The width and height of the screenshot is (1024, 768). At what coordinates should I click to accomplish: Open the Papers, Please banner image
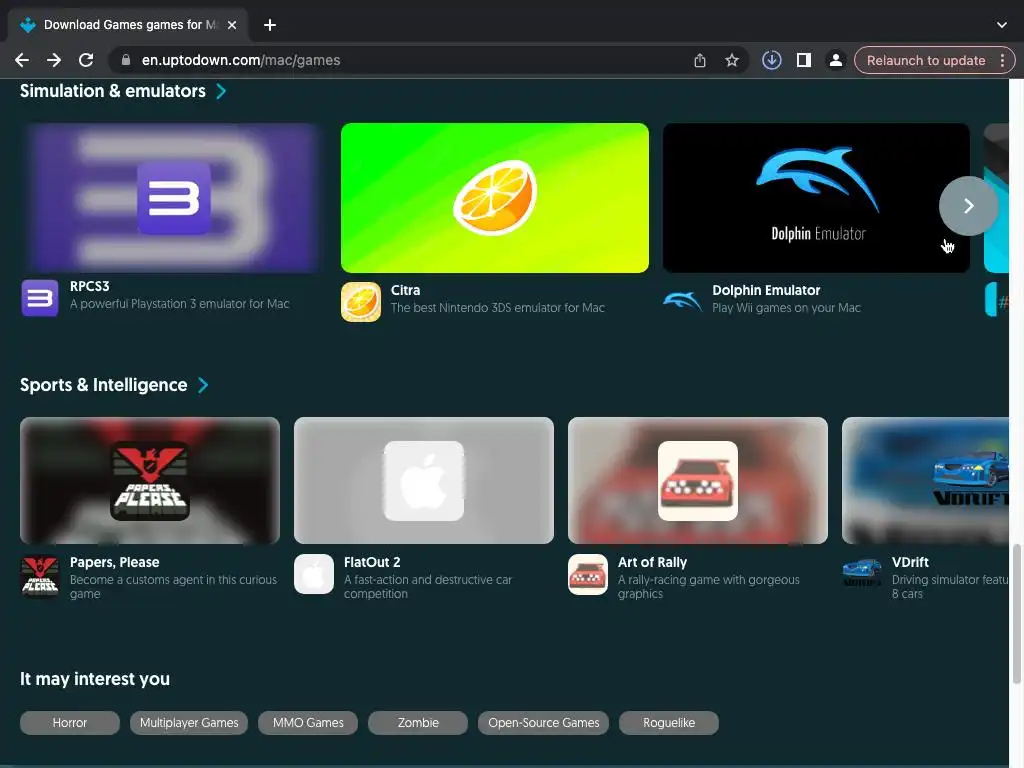point(150,480)
